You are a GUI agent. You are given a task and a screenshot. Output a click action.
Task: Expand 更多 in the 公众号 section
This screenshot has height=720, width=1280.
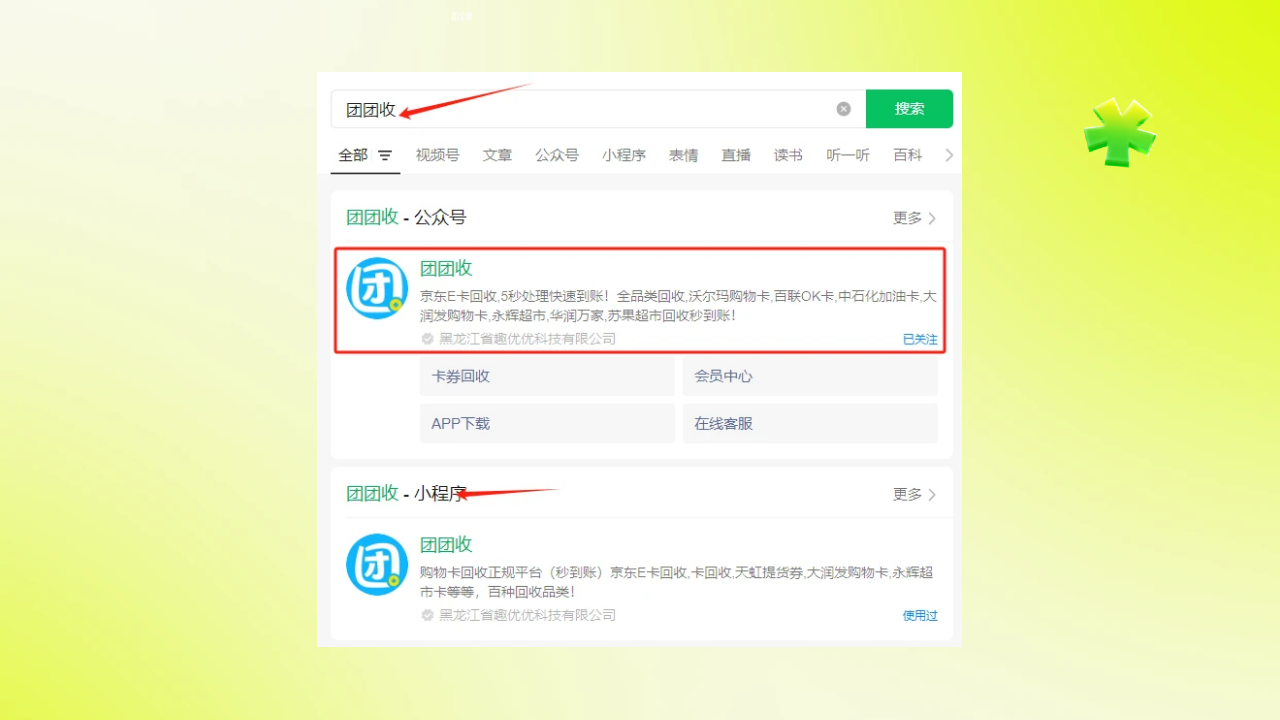click(x=915, y=218)
